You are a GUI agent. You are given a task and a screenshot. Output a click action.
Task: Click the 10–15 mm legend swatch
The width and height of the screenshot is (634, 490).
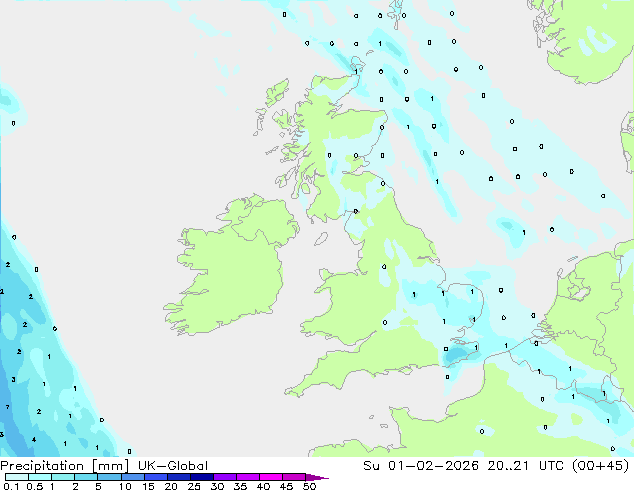point(132,477)
